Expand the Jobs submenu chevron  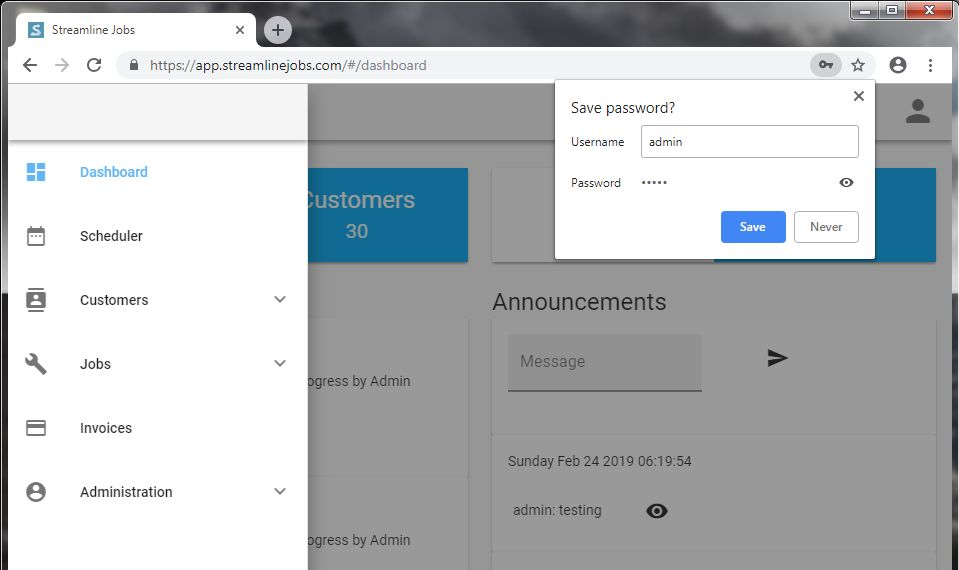[280, 364]
